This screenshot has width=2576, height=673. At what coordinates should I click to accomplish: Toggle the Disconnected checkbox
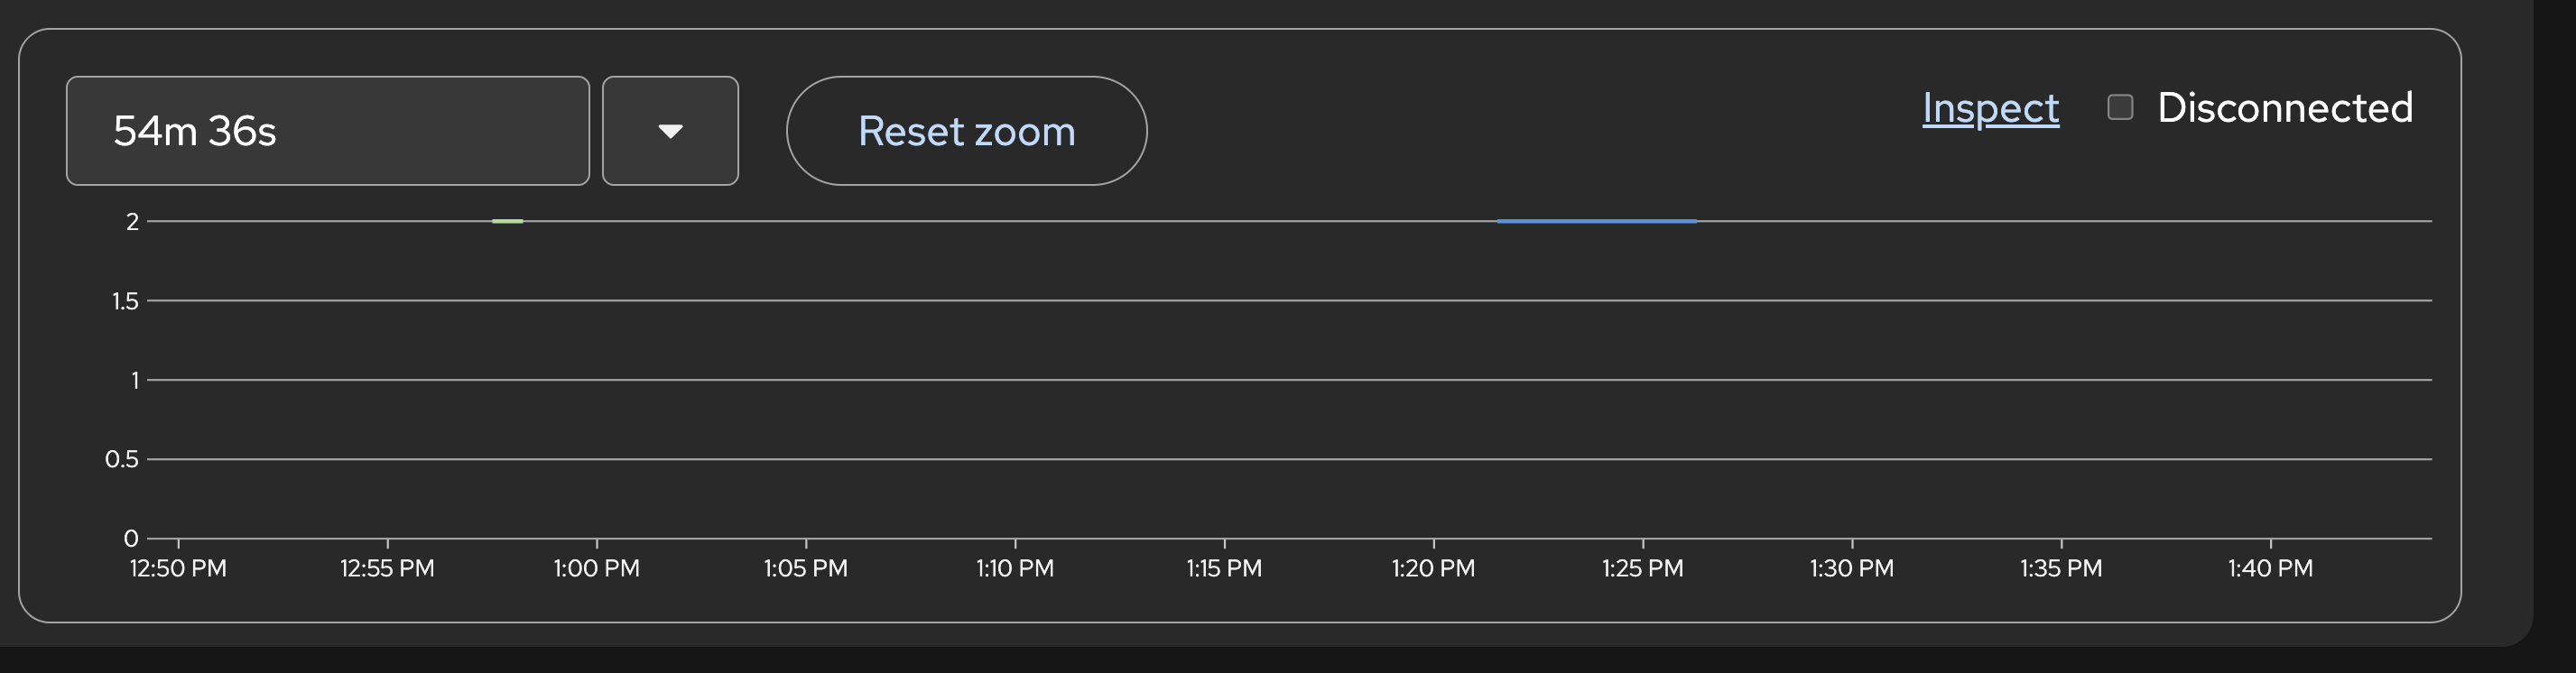pos(2120,107)
